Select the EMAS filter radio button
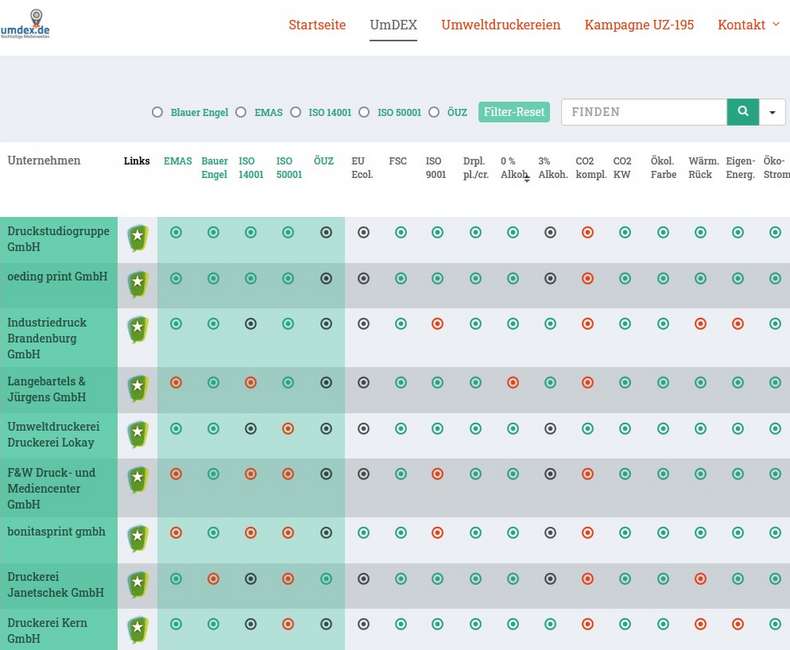The image size is (790, 650). tap(241, 112)
